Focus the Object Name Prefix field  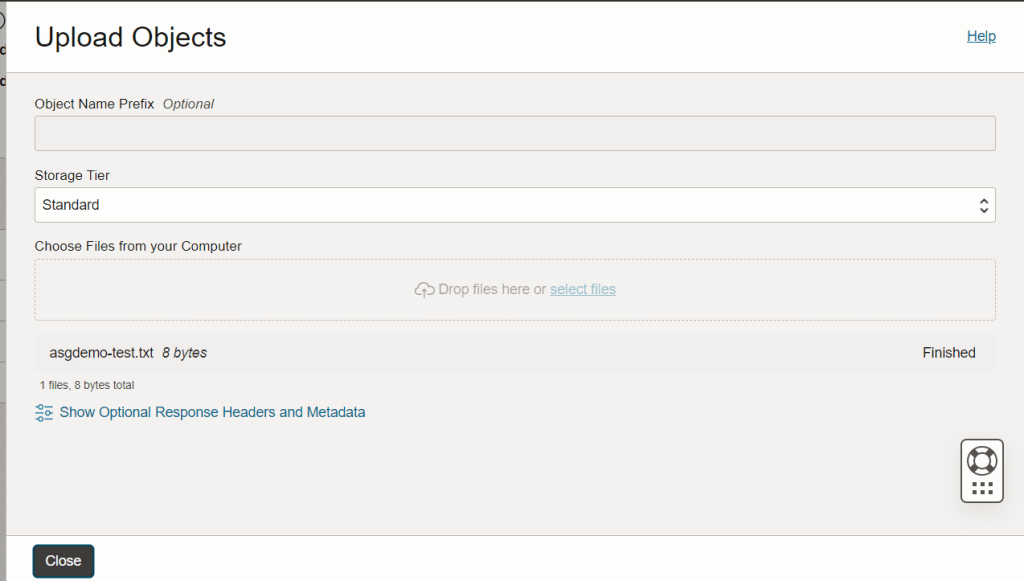(x=514, y=133)
